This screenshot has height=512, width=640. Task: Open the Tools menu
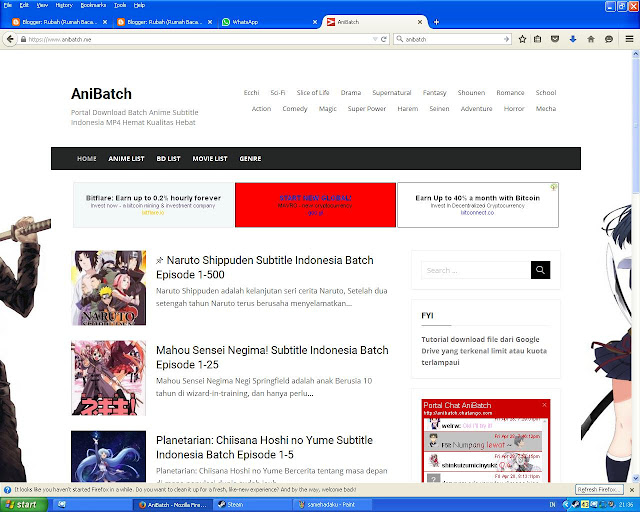(120, 5)
